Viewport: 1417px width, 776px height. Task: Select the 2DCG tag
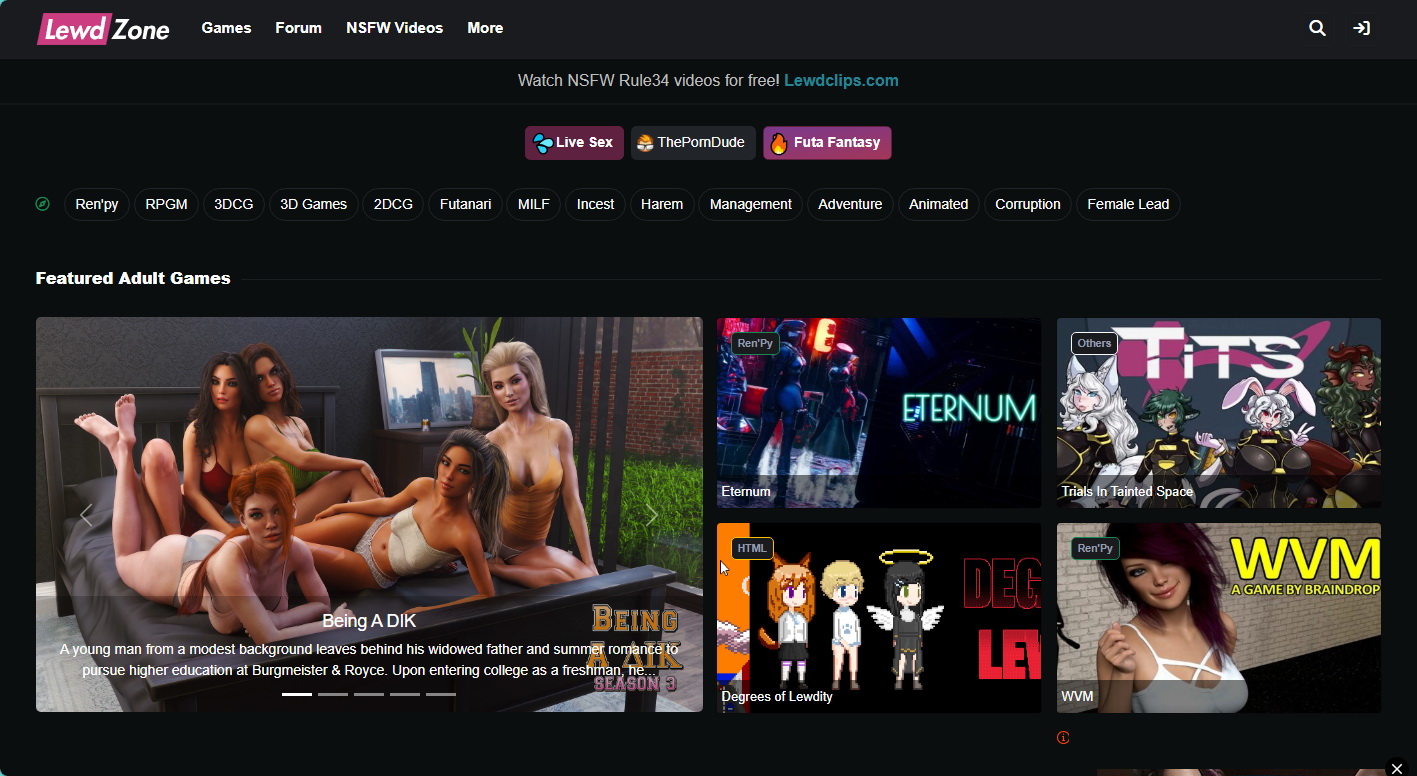tap(394, 204)
